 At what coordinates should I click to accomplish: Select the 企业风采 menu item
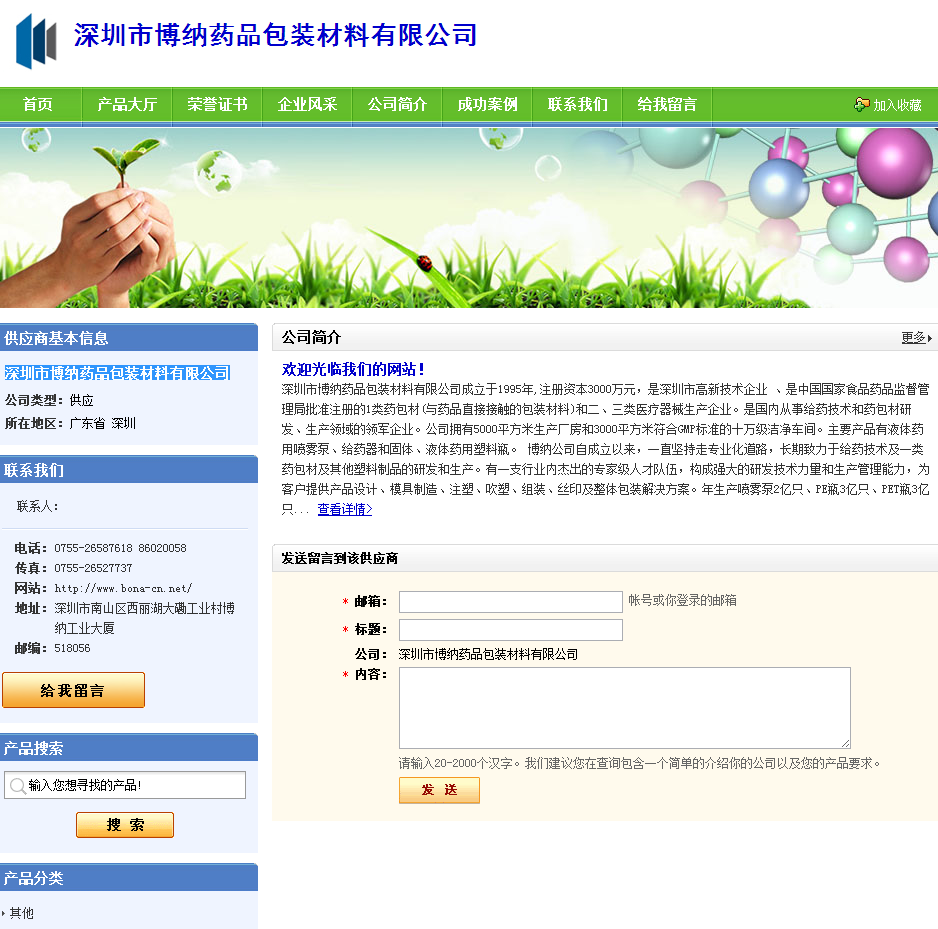[x=307, y=105]
